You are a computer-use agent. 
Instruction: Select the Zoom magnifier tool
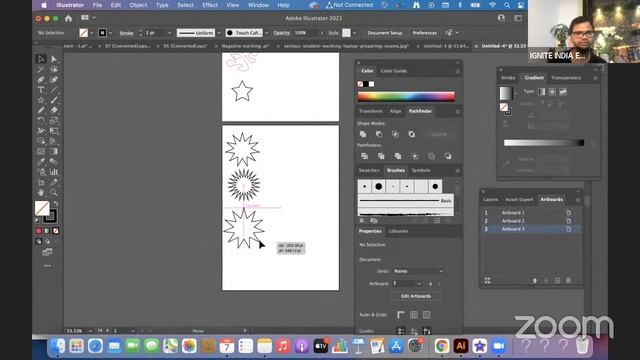(x=54, y=192)
